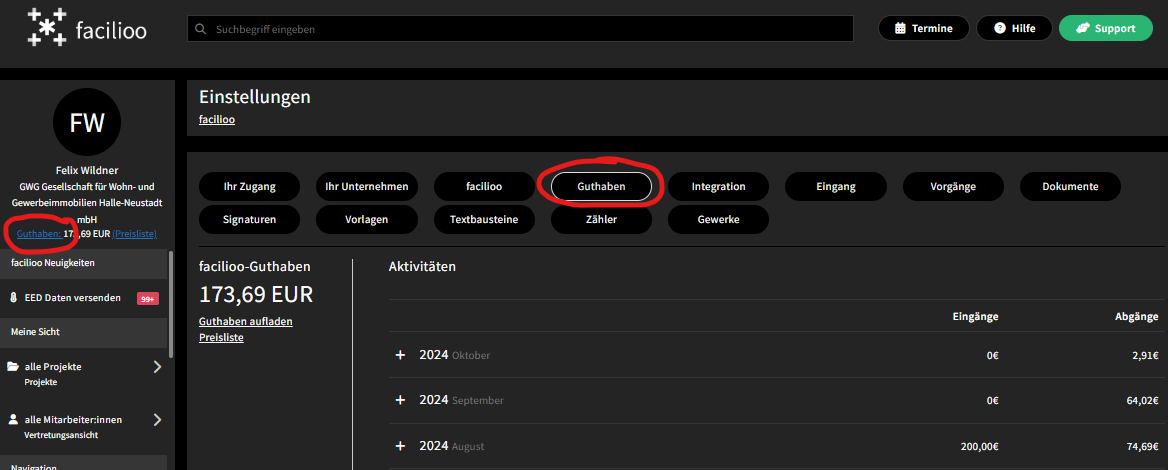
Task: Click the EED Daten thermometer icon
Action: pyautogui.click(x=13, y=298)
